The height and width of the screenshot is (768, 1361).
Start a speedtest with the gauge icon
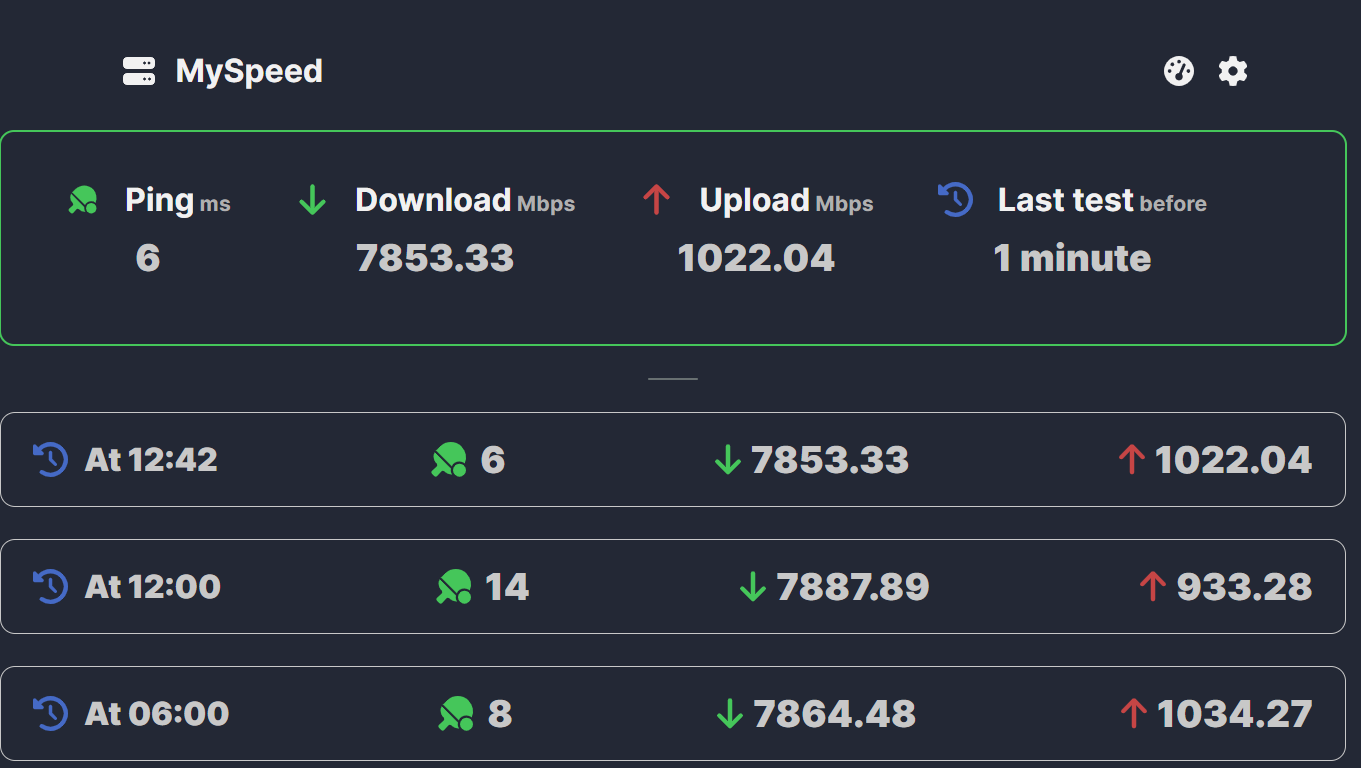tap(1179, 71)
